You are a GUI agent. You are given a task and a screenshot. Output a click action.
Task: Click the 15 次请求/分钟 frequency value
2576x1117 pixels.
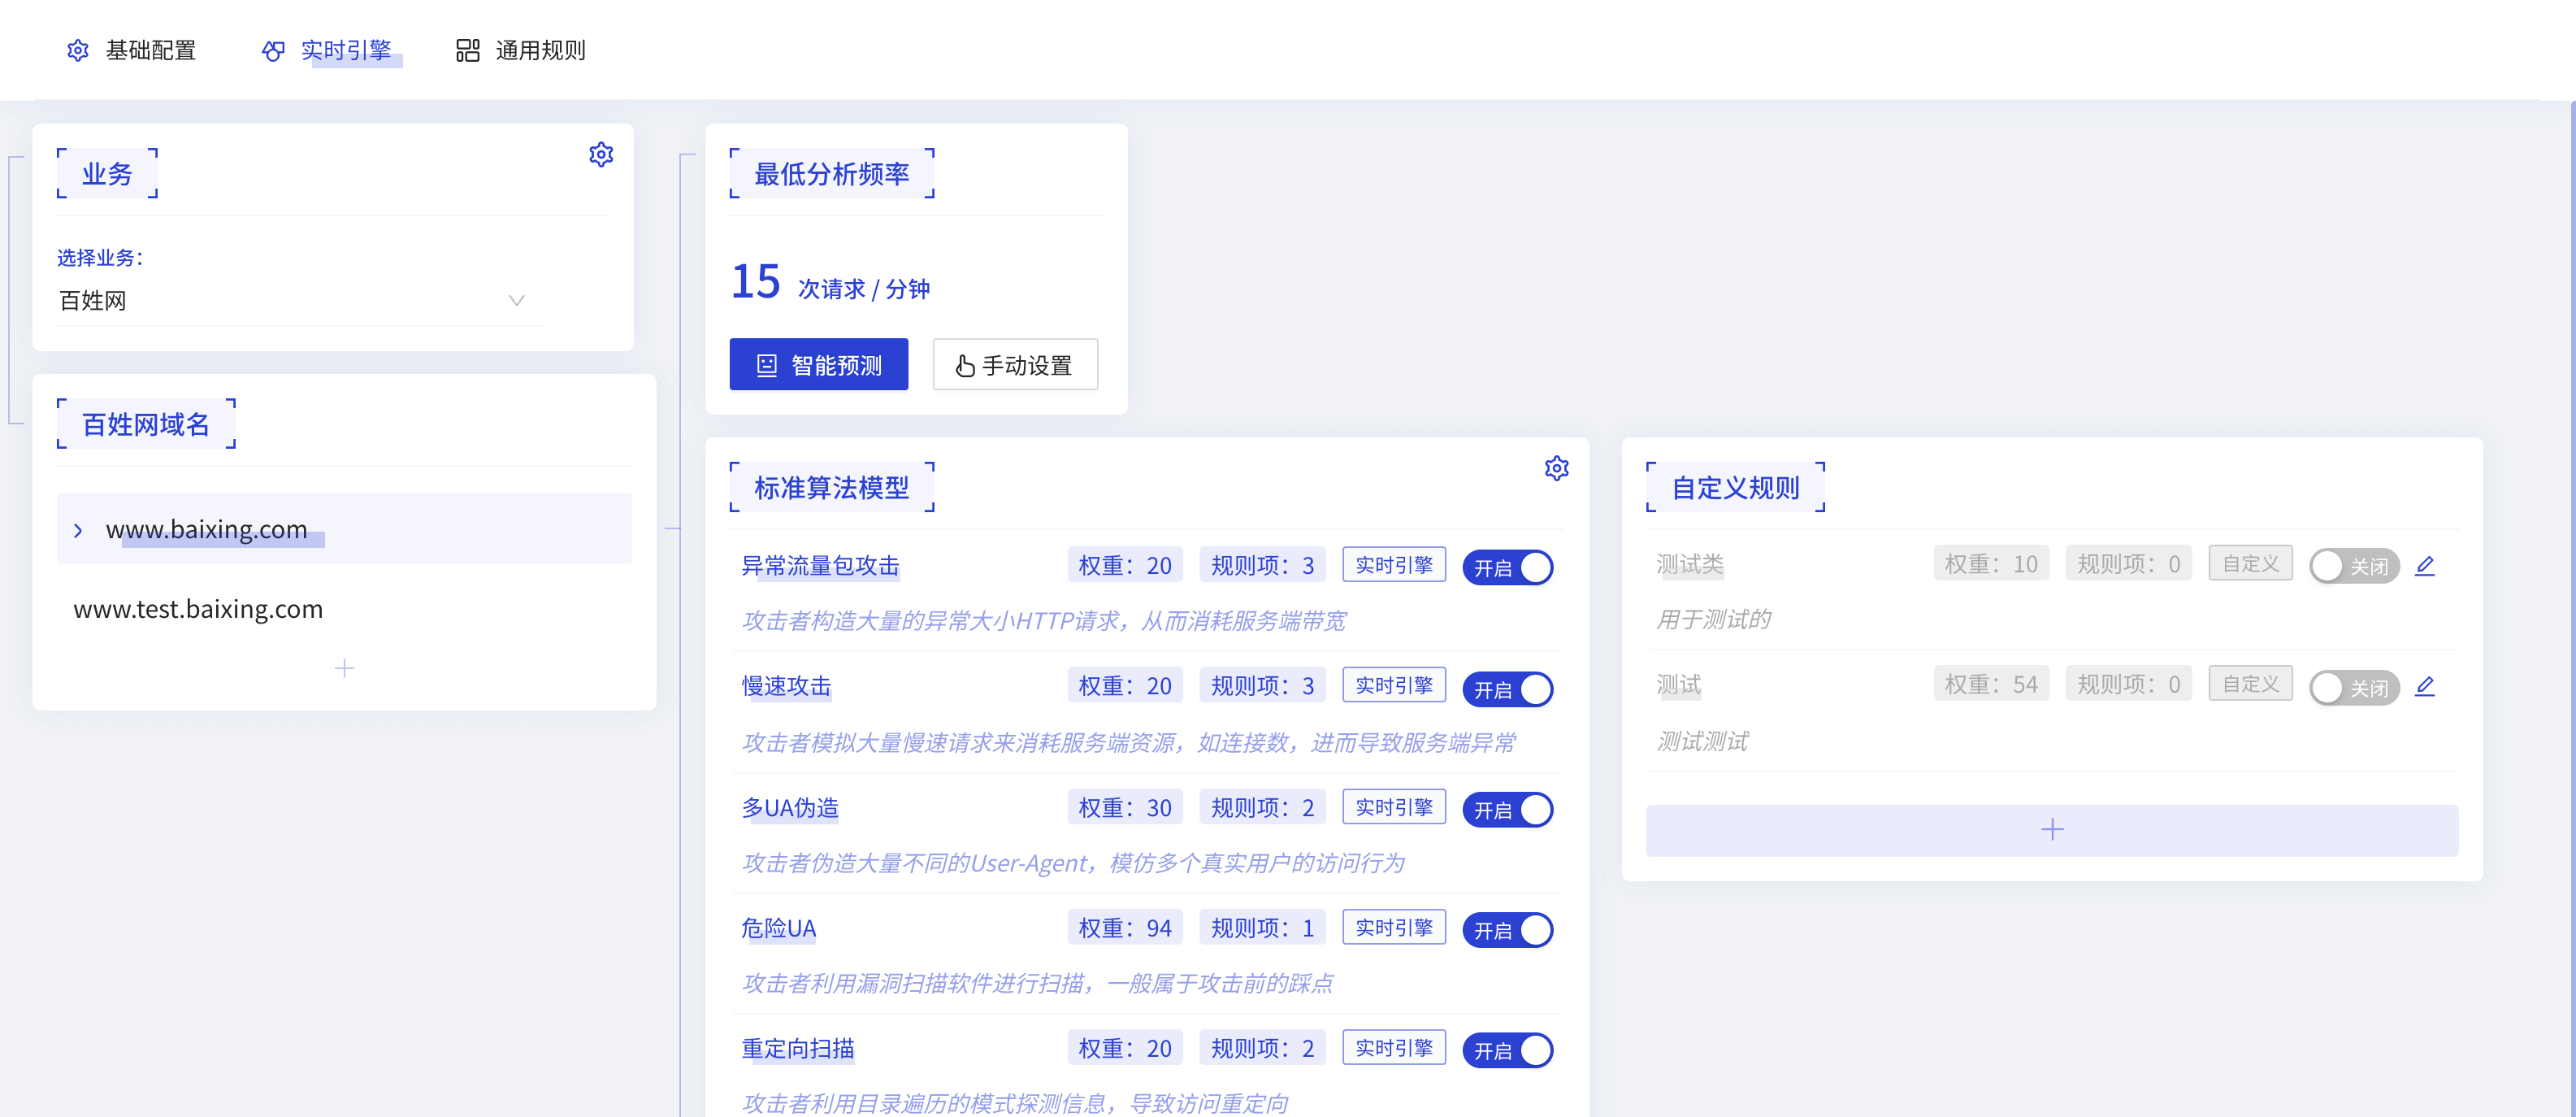click(x=830, y=283)
